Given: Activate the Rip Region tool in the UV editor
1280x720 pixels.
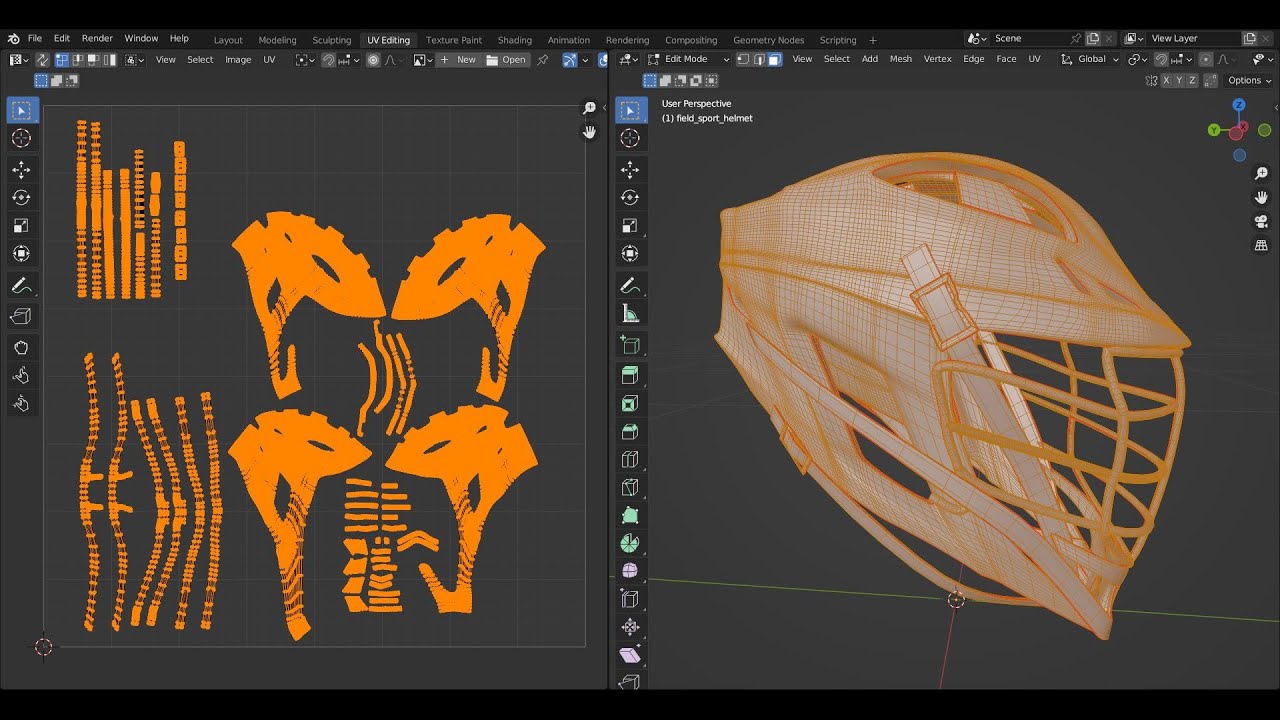Looking at the screenshot, I should coord(21,317).
